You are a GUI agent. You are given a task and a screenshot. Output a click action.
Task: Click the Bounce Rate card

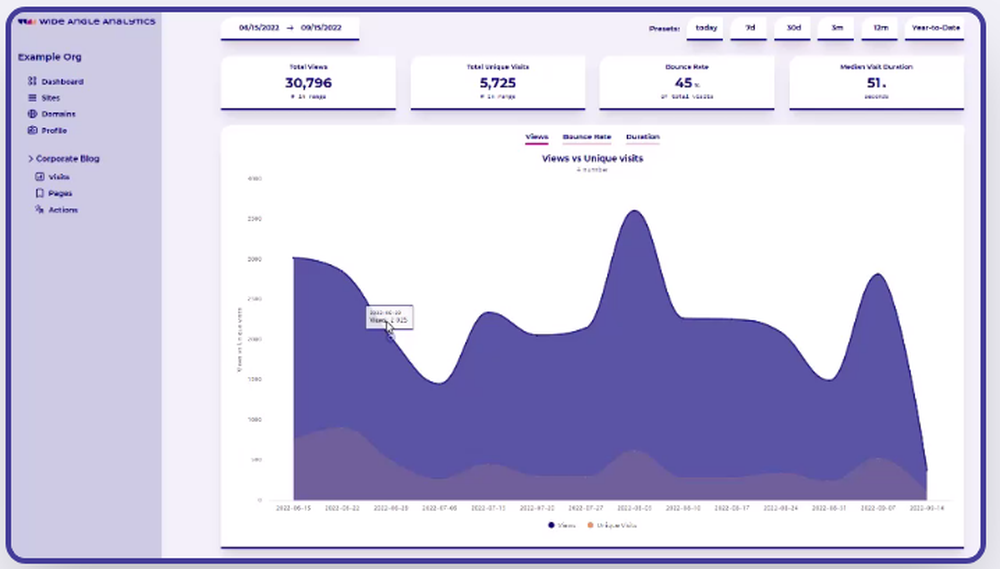tap(687, 82)
